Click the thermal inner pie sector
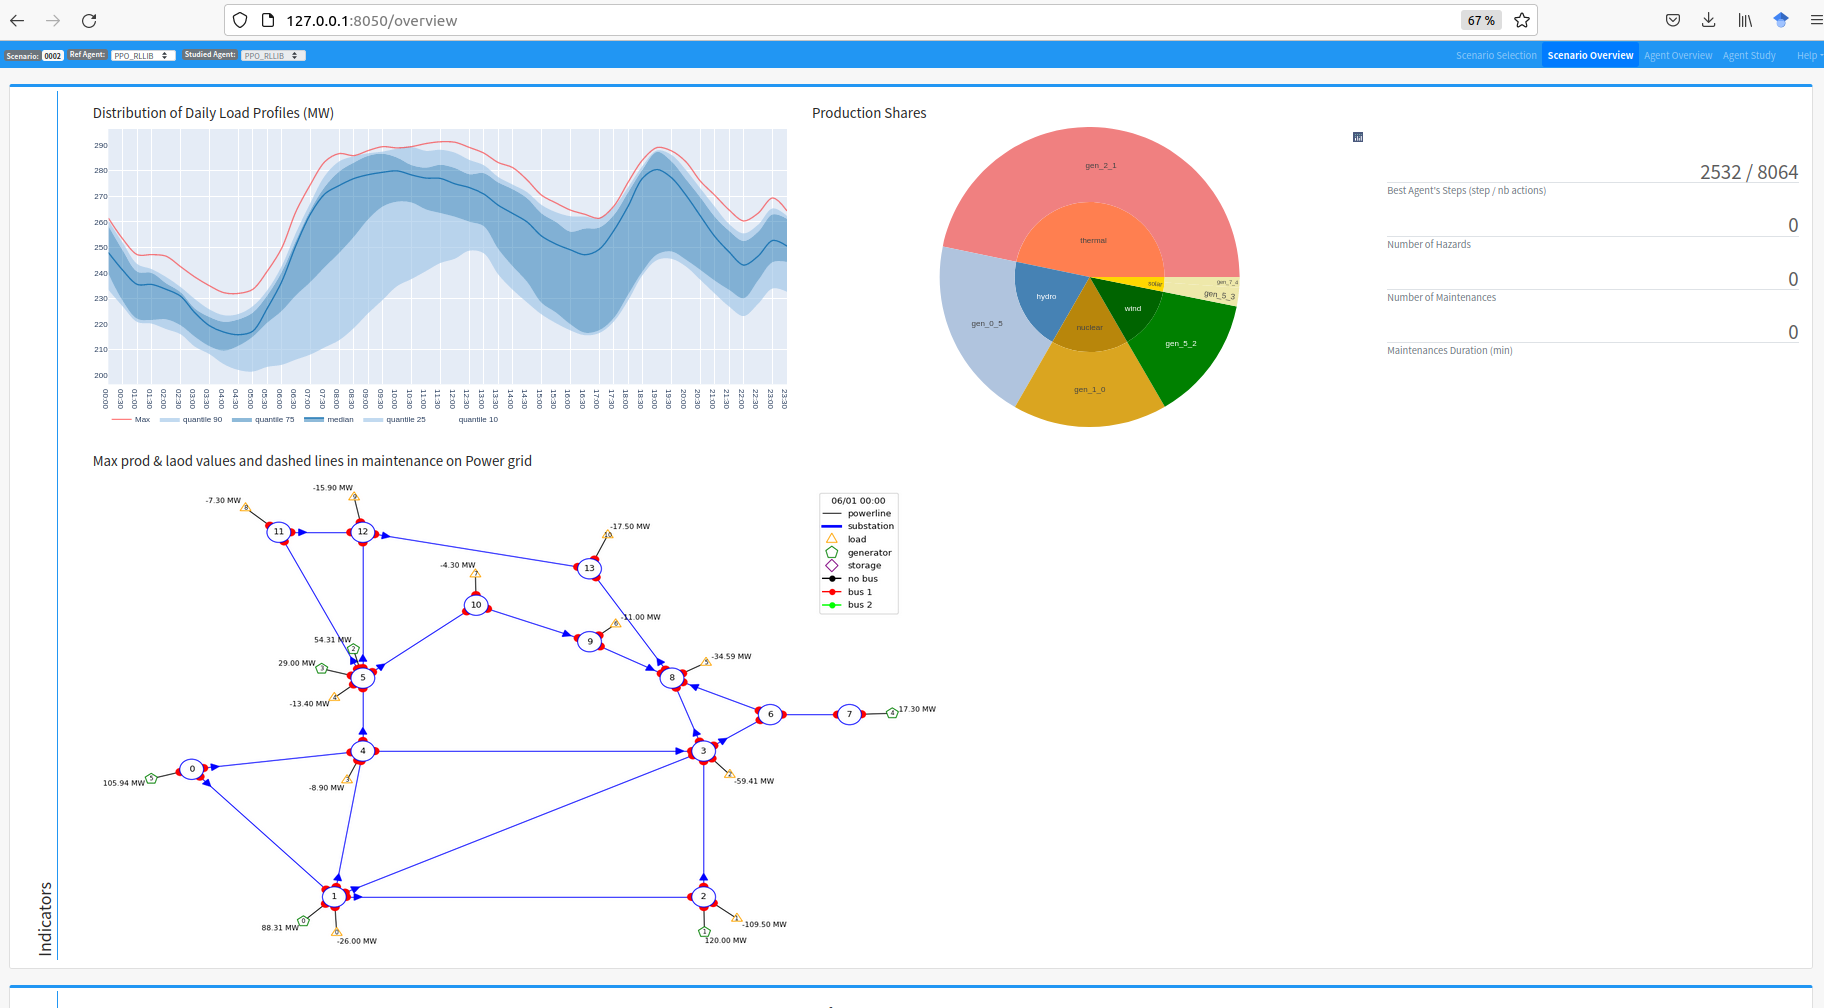Viewport: 1824px width, 1008px height. (1093, 241)
